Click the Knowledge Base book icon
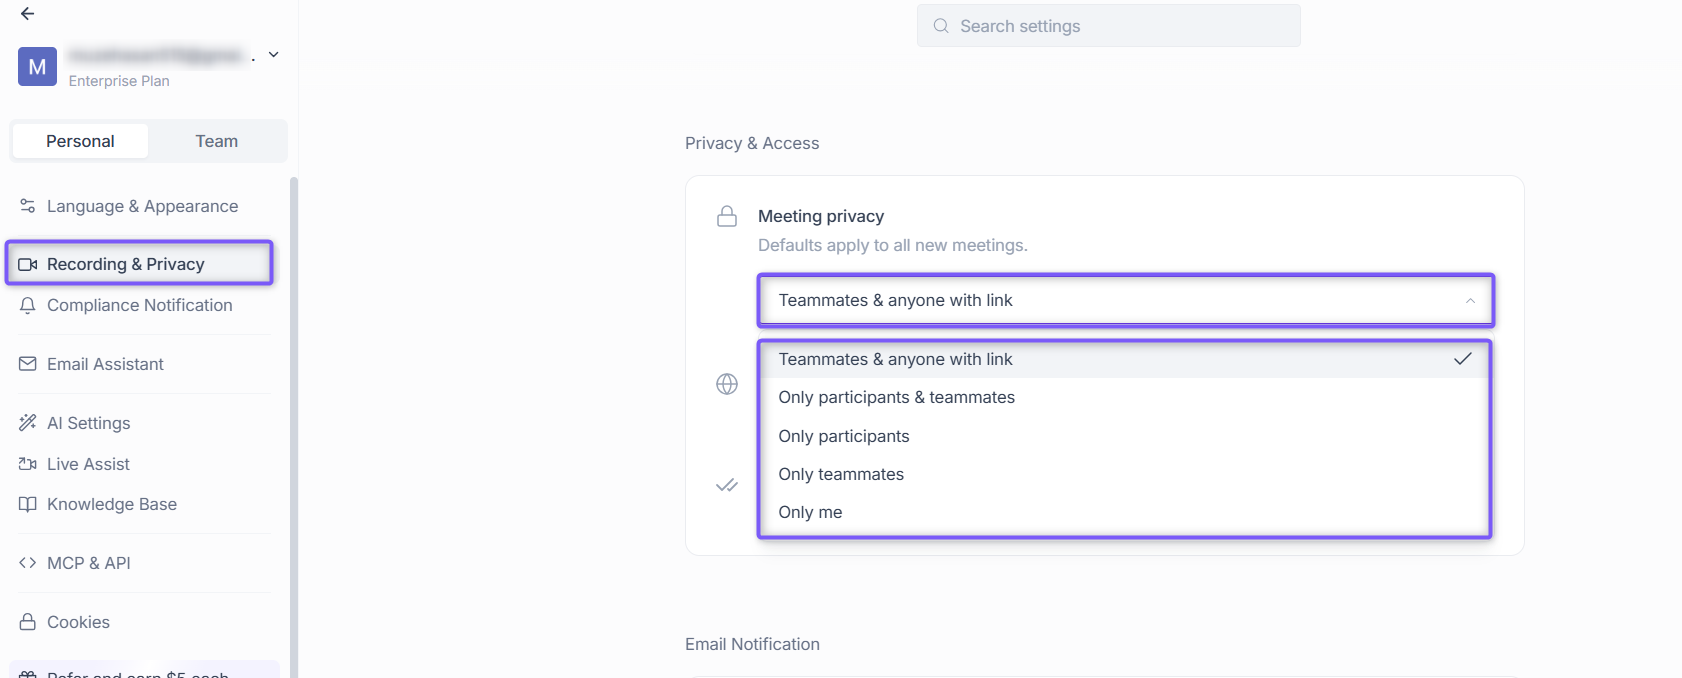The width and height of the screenshot is (1682, 678). click(28, 504)
